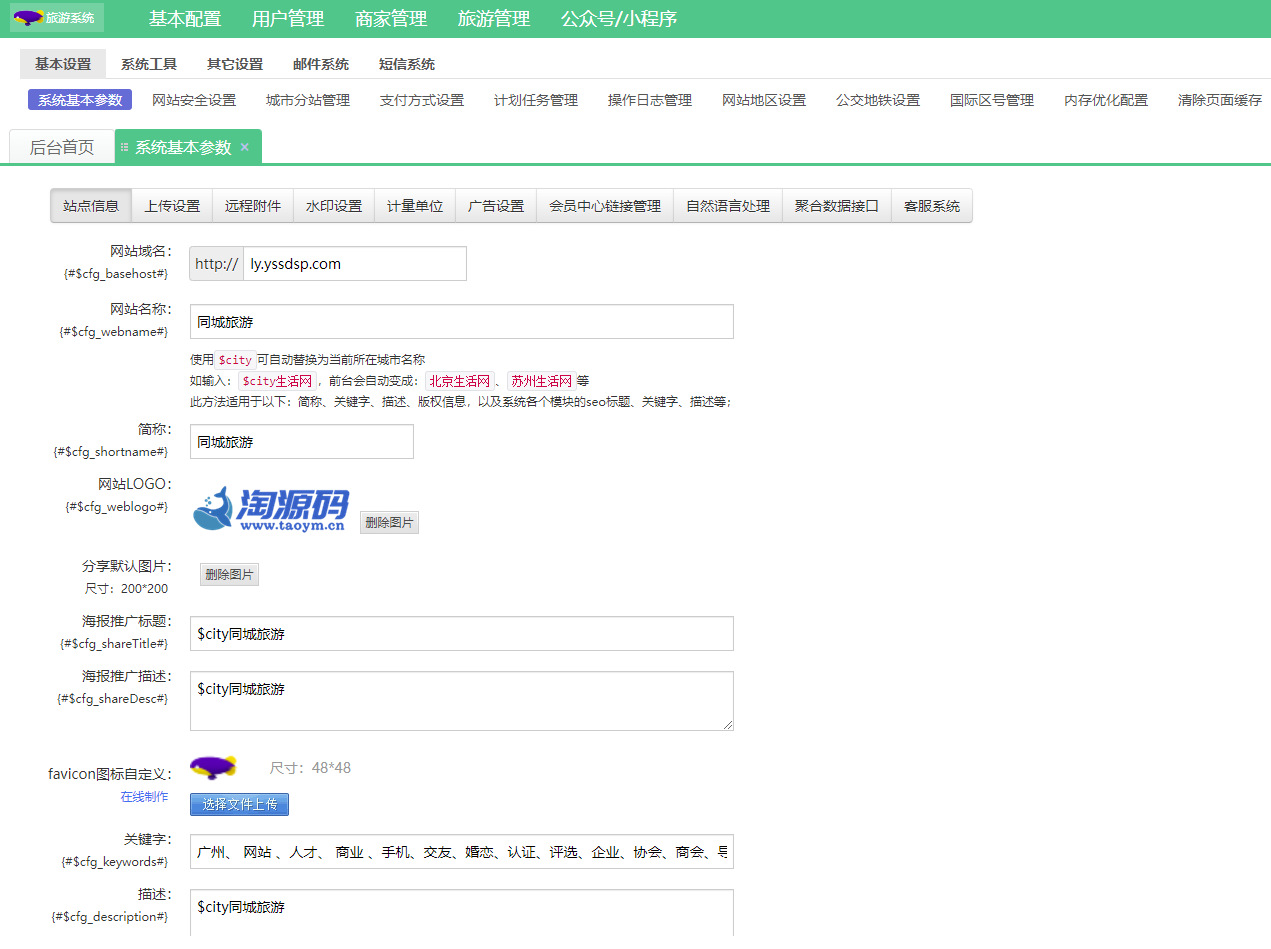Click the 淘源码 website logo image

coord(271,509)
